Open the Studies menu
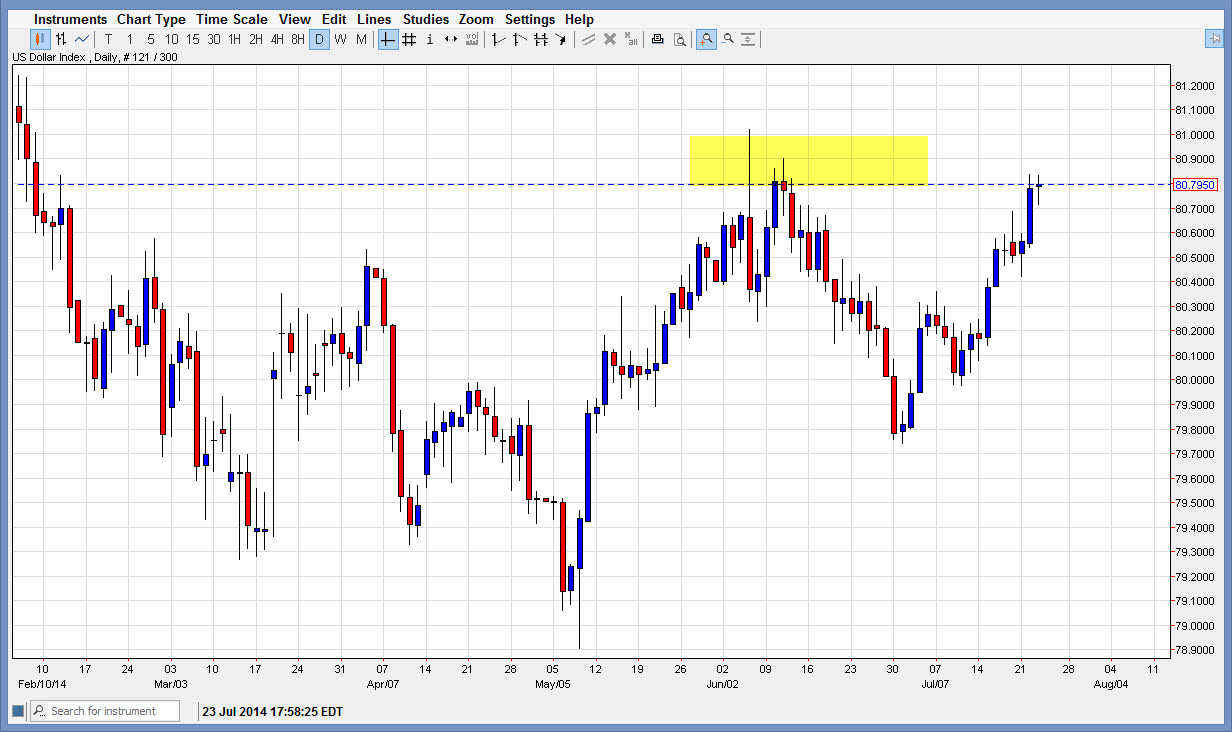 point(426,19)
